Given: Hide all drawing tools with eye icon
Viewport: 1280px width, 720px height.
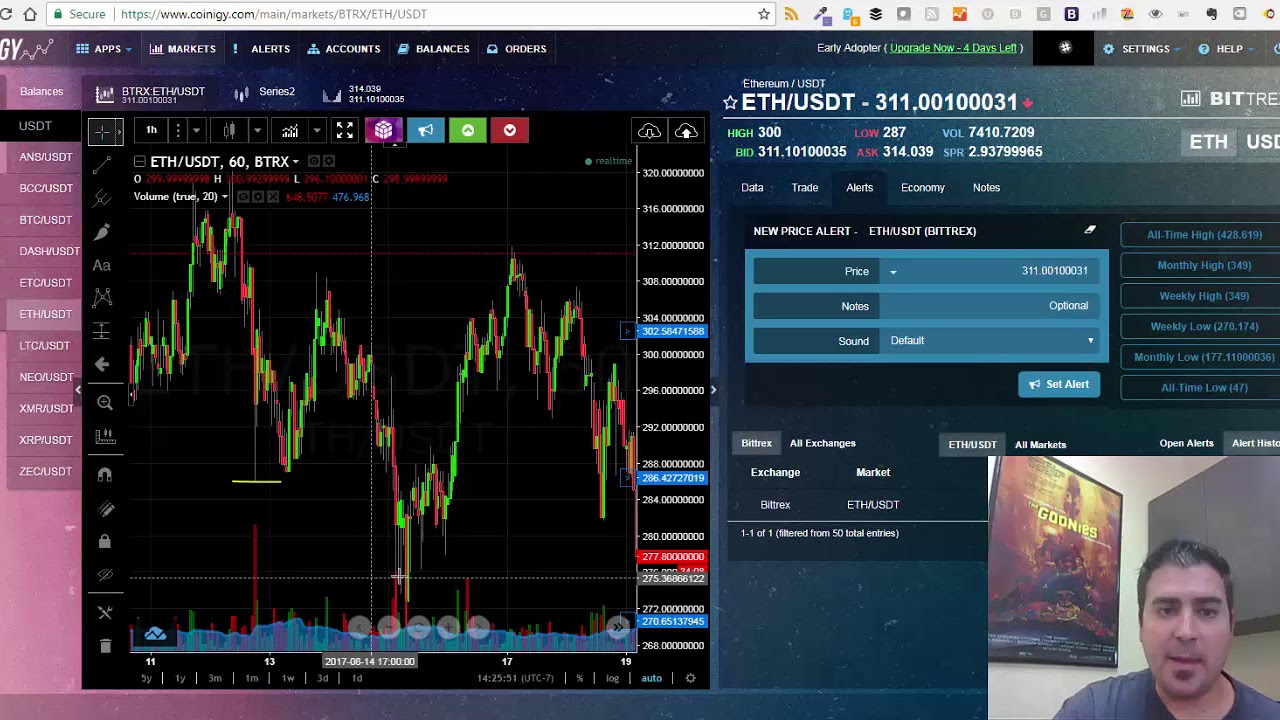Looking at the screenshot, I should 104,575.
